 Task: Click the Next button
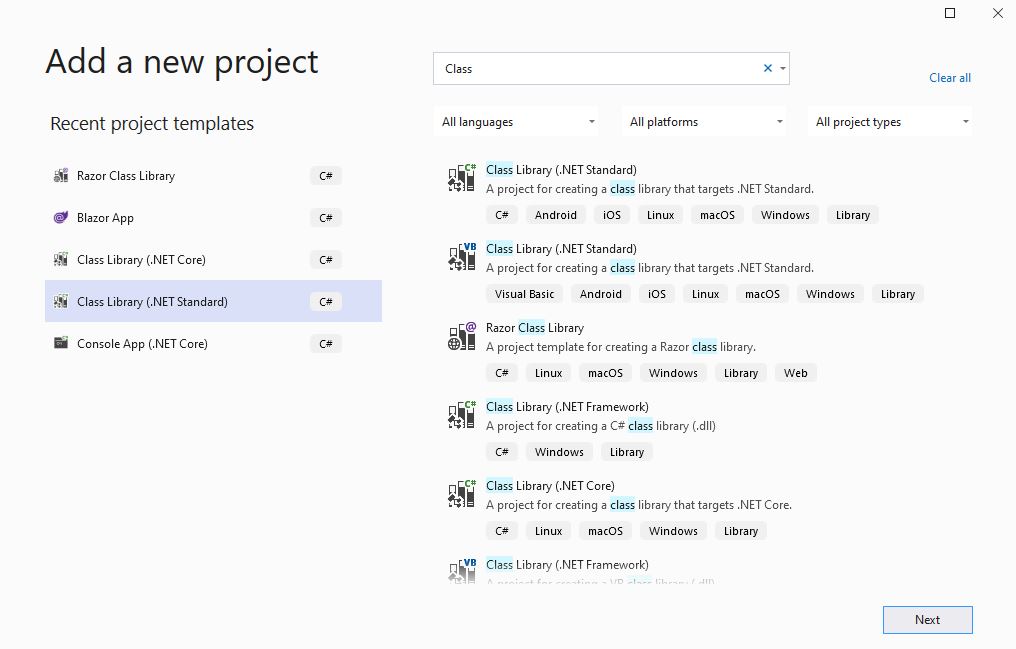point(927,620)
